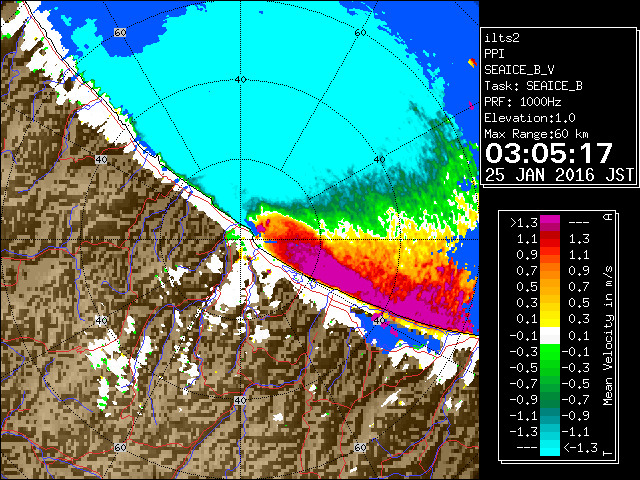Click the radar name text 'ilts2'
Image resolution: width=640 pixels, height=480 pixels.
pos(502,38)
